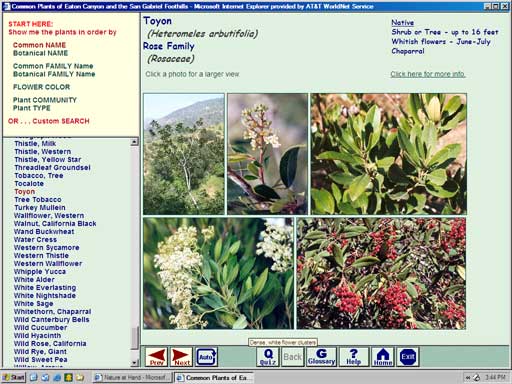The width and height of the screenshot is (512, 384).
Task: Select Whitethorn, Chaparral entry
Action: click(52, 312)
